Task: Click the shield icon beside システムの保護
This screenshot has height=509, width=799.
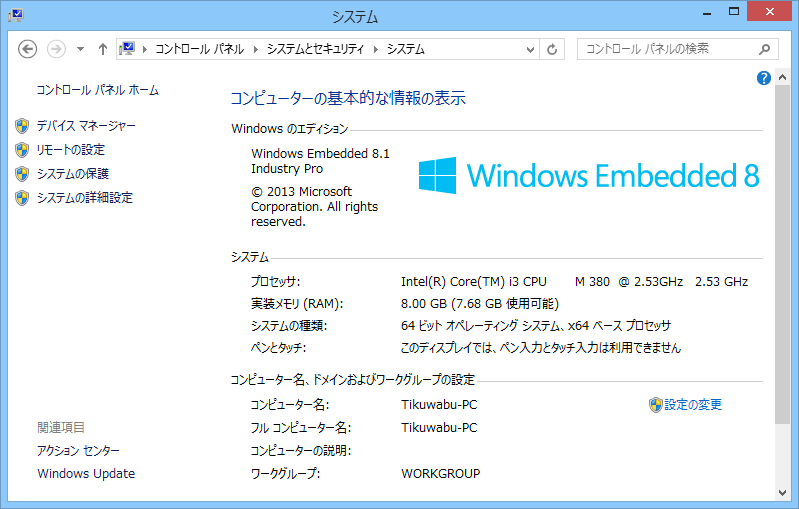Action: 22,174
